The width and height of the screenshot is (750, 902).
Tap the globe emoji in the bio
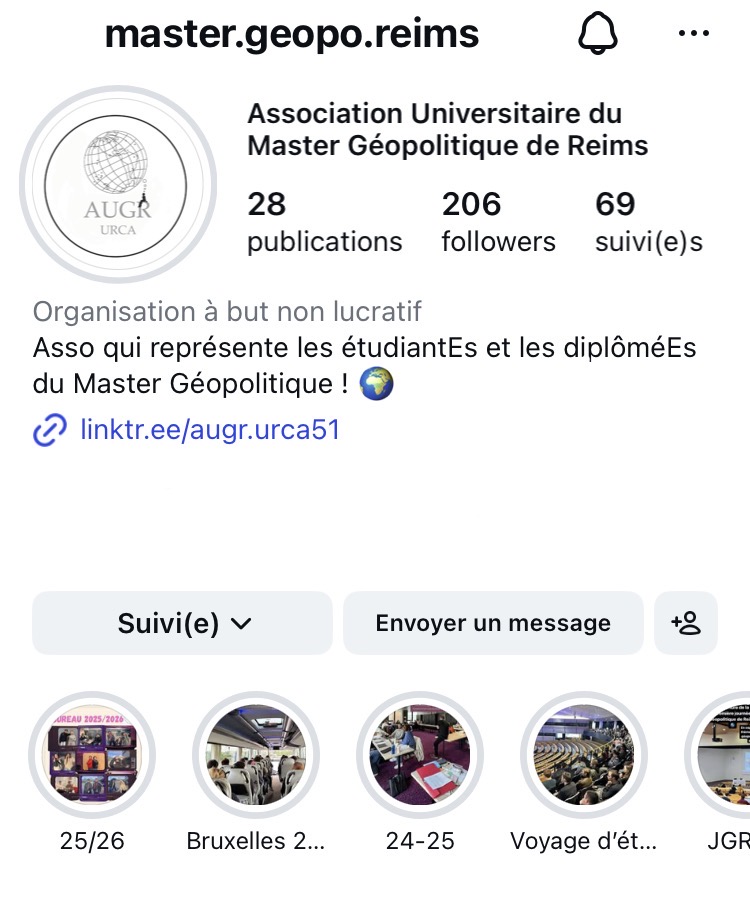point(376,385)
